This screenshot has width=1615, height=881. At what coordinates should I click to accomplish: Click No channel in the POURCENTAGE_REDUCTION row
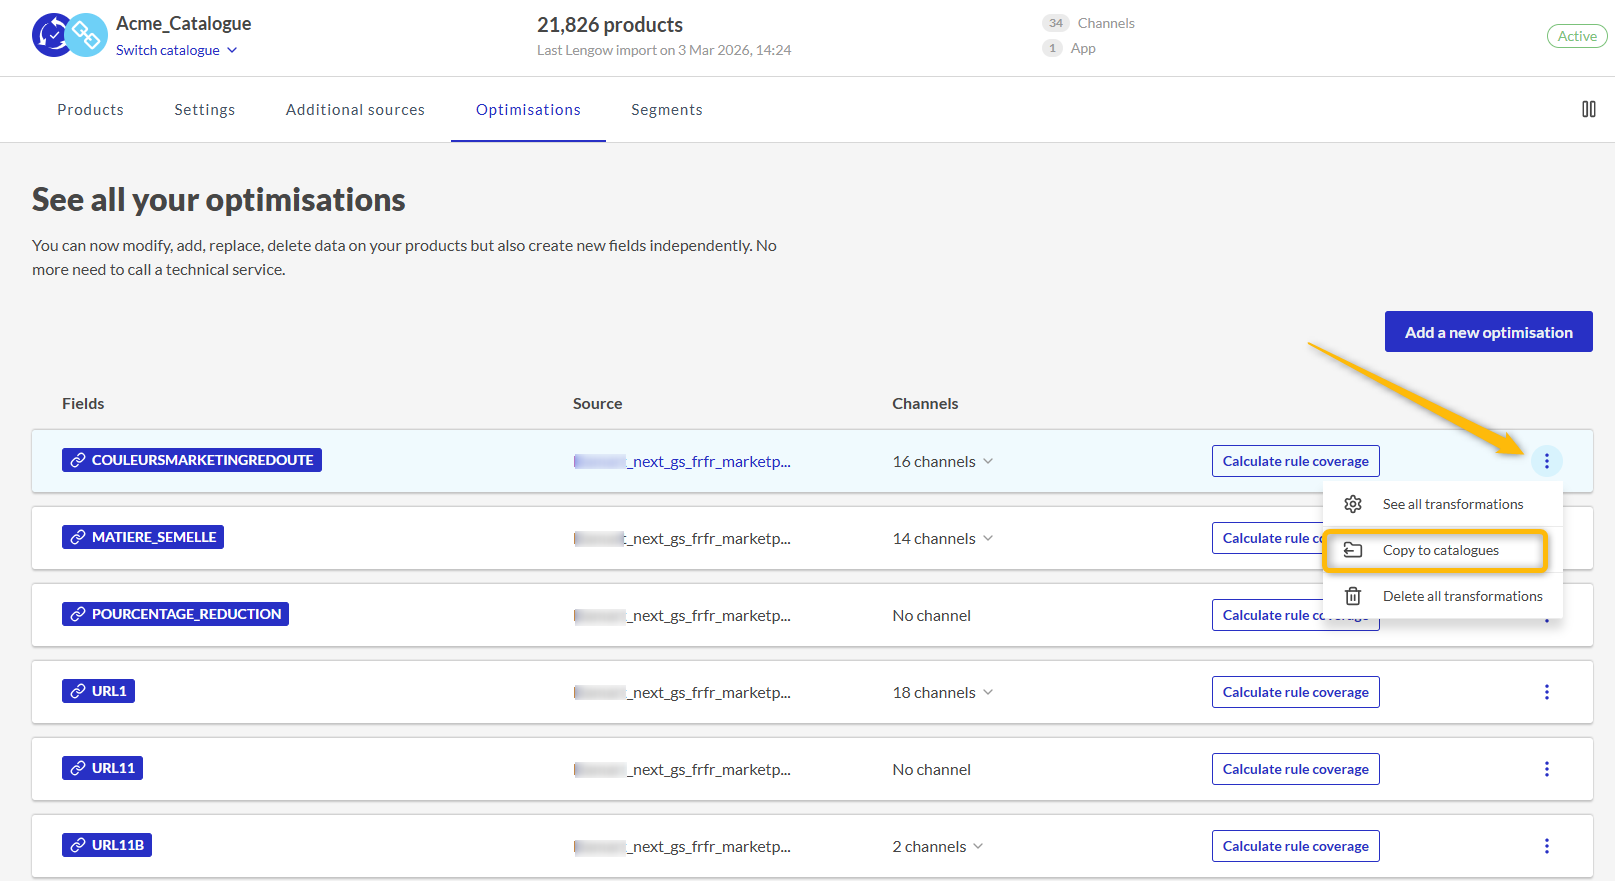[931, 615]
